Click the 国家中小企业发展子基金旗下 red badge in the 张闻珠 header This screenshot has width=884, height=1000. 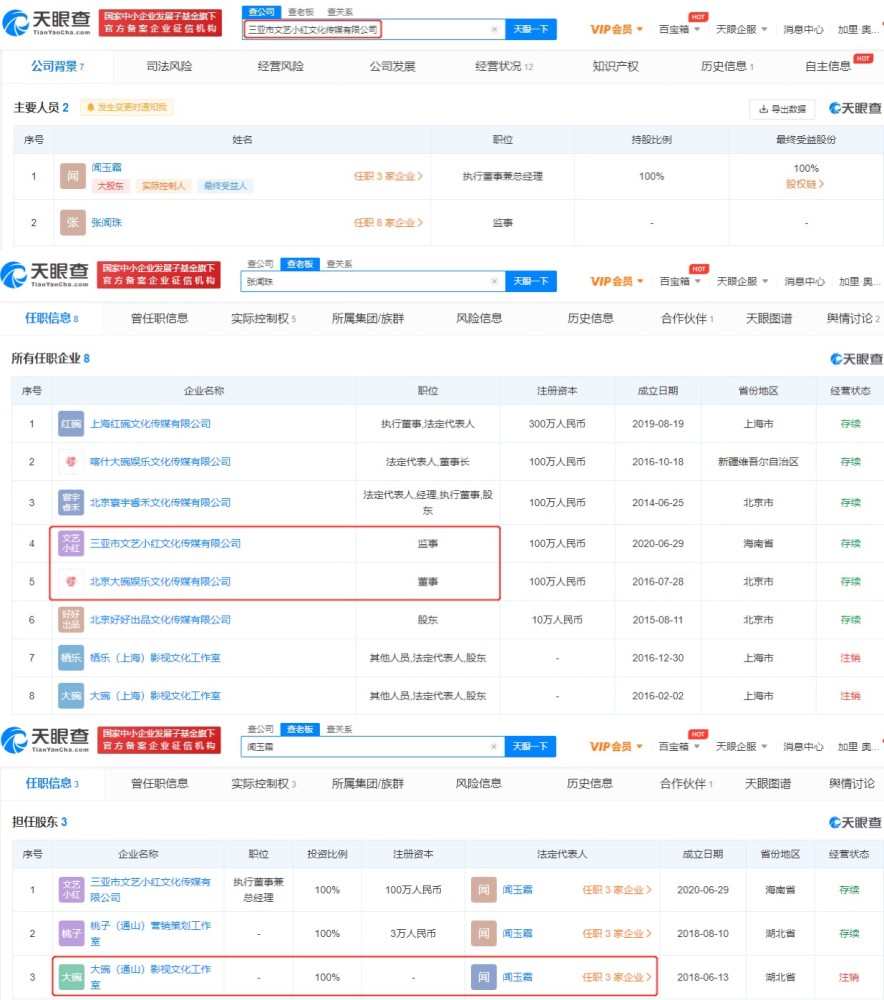(x=159, y=275)
